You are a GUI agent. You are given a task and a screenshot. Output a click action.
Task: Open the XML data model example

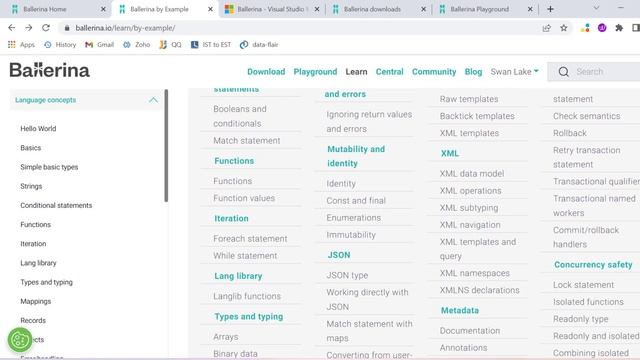pos(472,173)
